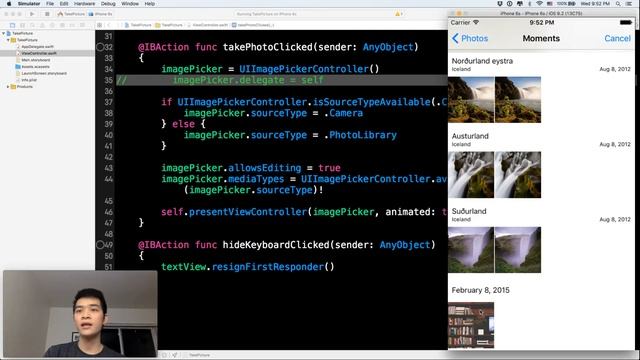
Task: Expand the Products folder disclosure triangle
Action: coord(8,87)
